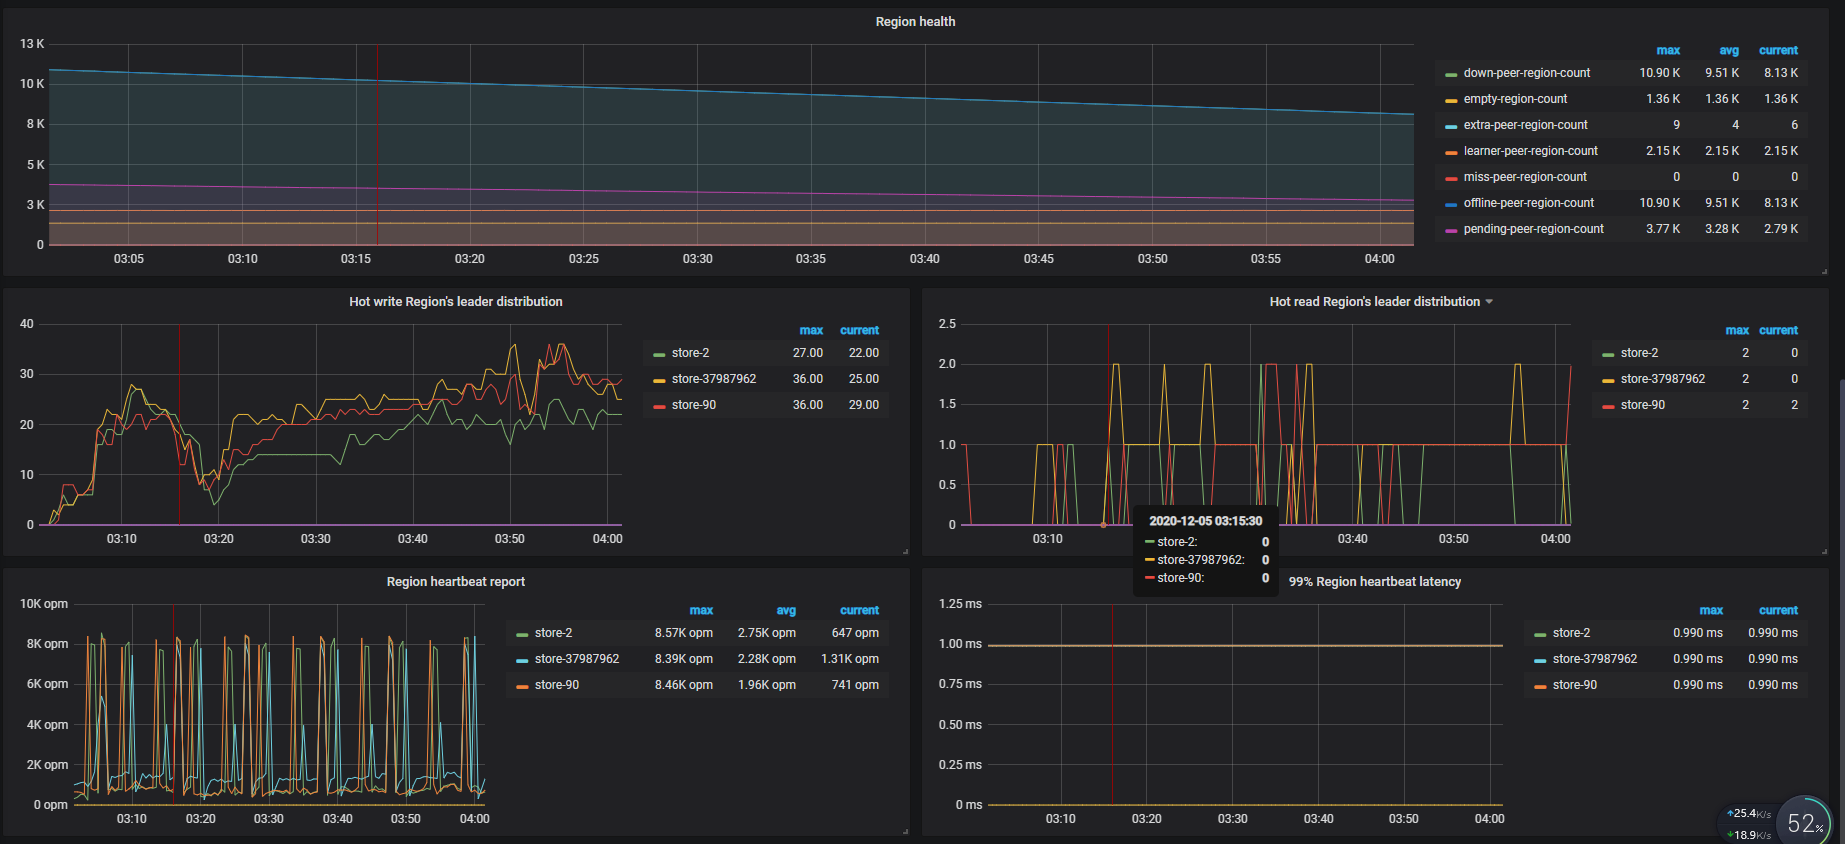Expand the Region heartbeat report title menu
Screen dimensions: 1845x844
(x=455, y=582)
